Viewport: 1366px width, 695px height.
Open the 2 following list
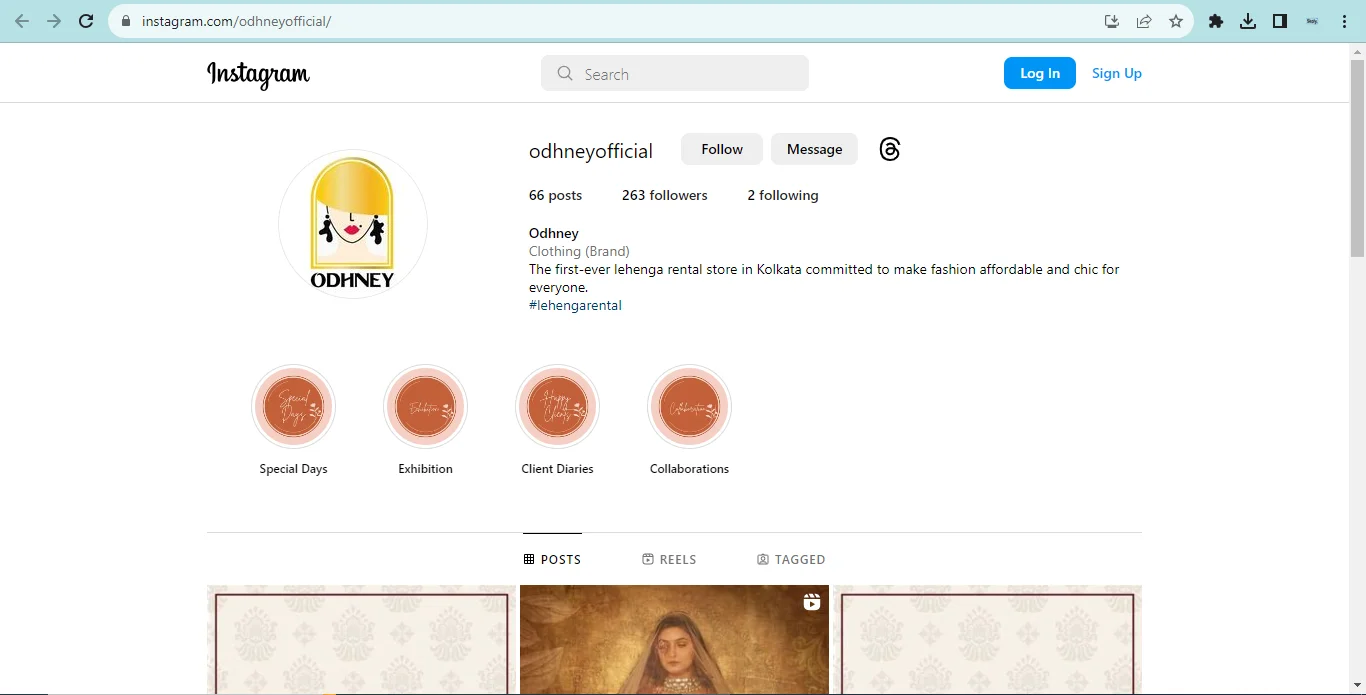click(x=783, y=195)
